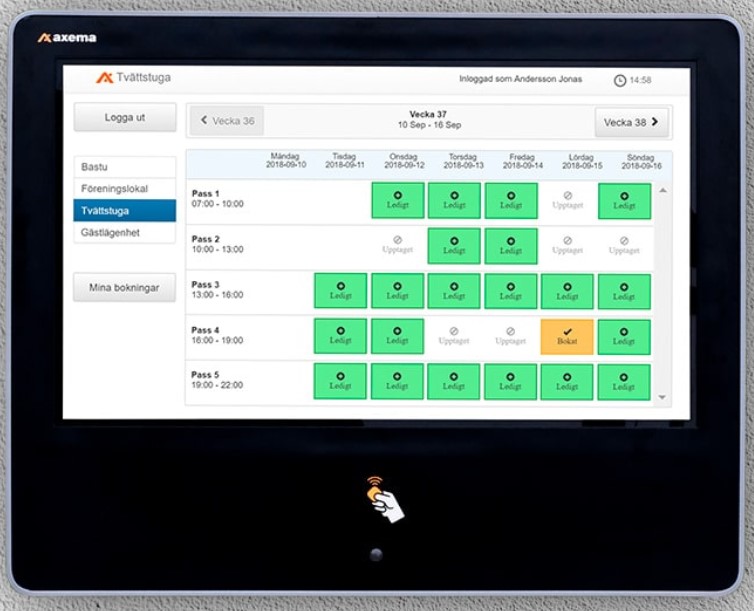
Task: Select the Ledigt slot Pass 2 Torsdag
Action: [x=454, y=246]
